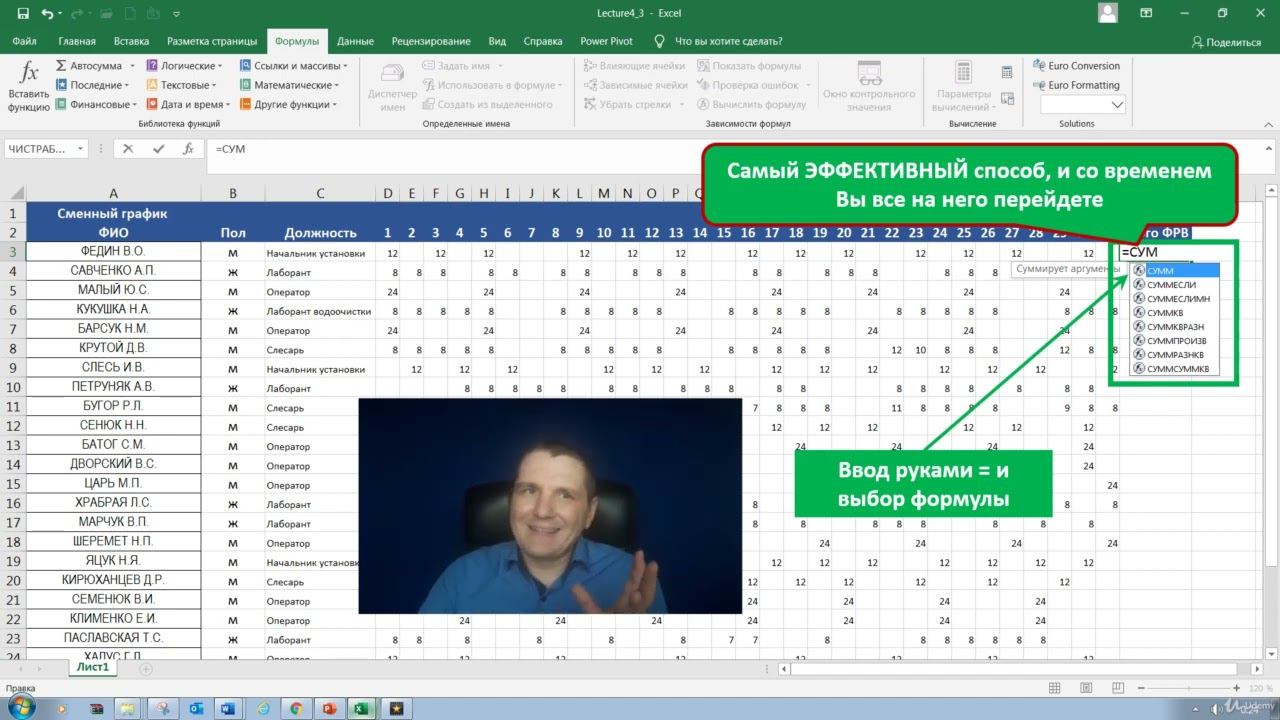The width and height of the screenshot is (1280, 720).
Task: Switch to the Вставка tab
Action: tap(131, 41)
